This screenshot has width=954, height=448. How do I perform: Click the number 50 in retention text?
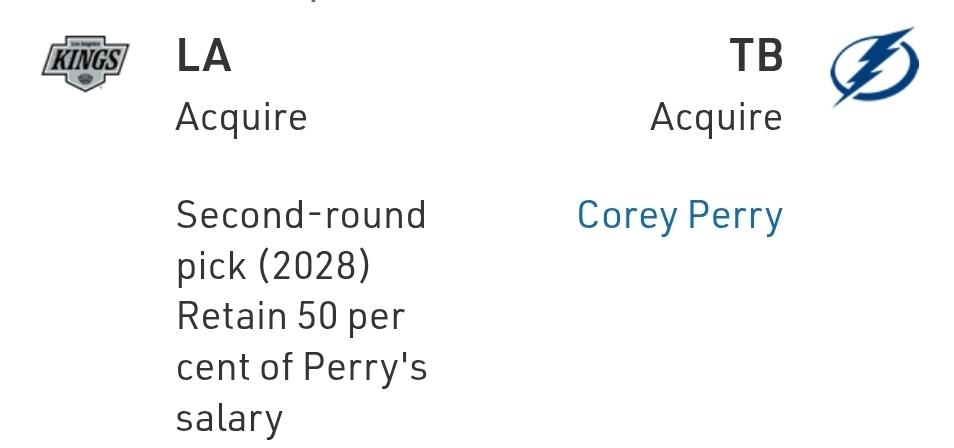tap(319, 317)
